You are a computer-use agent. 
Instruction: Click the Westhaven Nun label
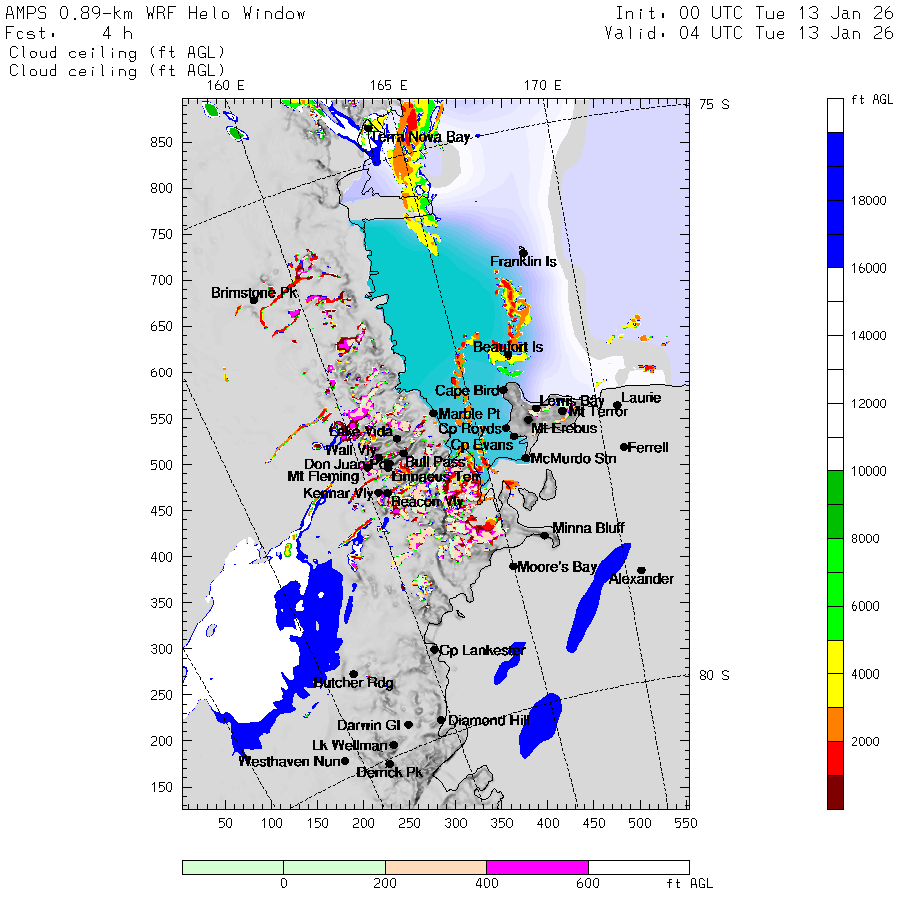pos(290,762)
